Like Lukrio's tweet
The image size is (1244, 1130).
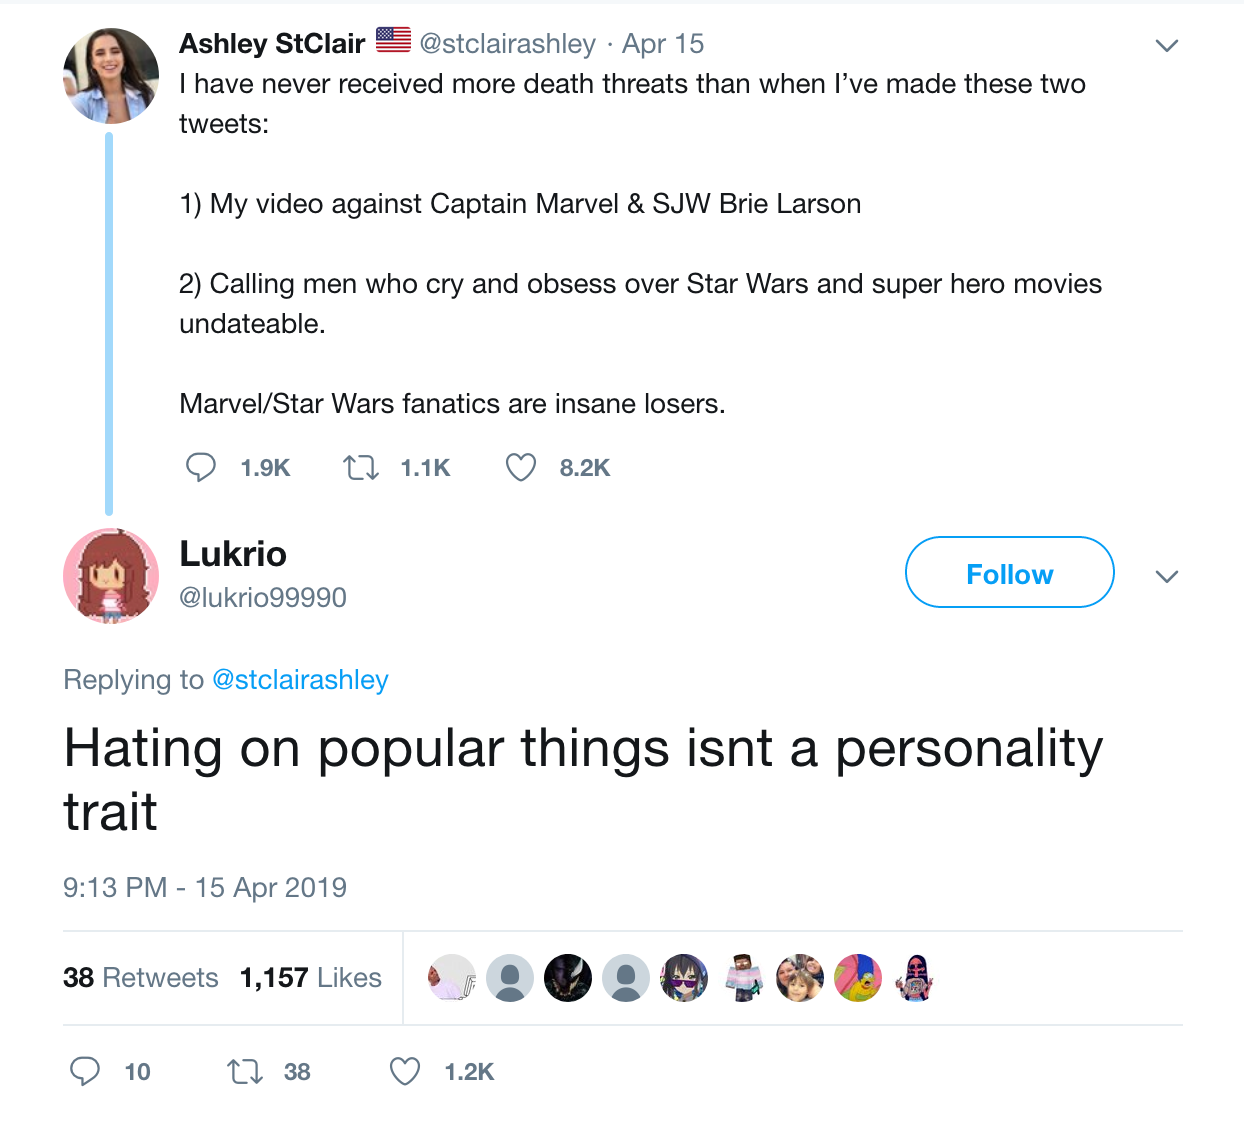404,1071
